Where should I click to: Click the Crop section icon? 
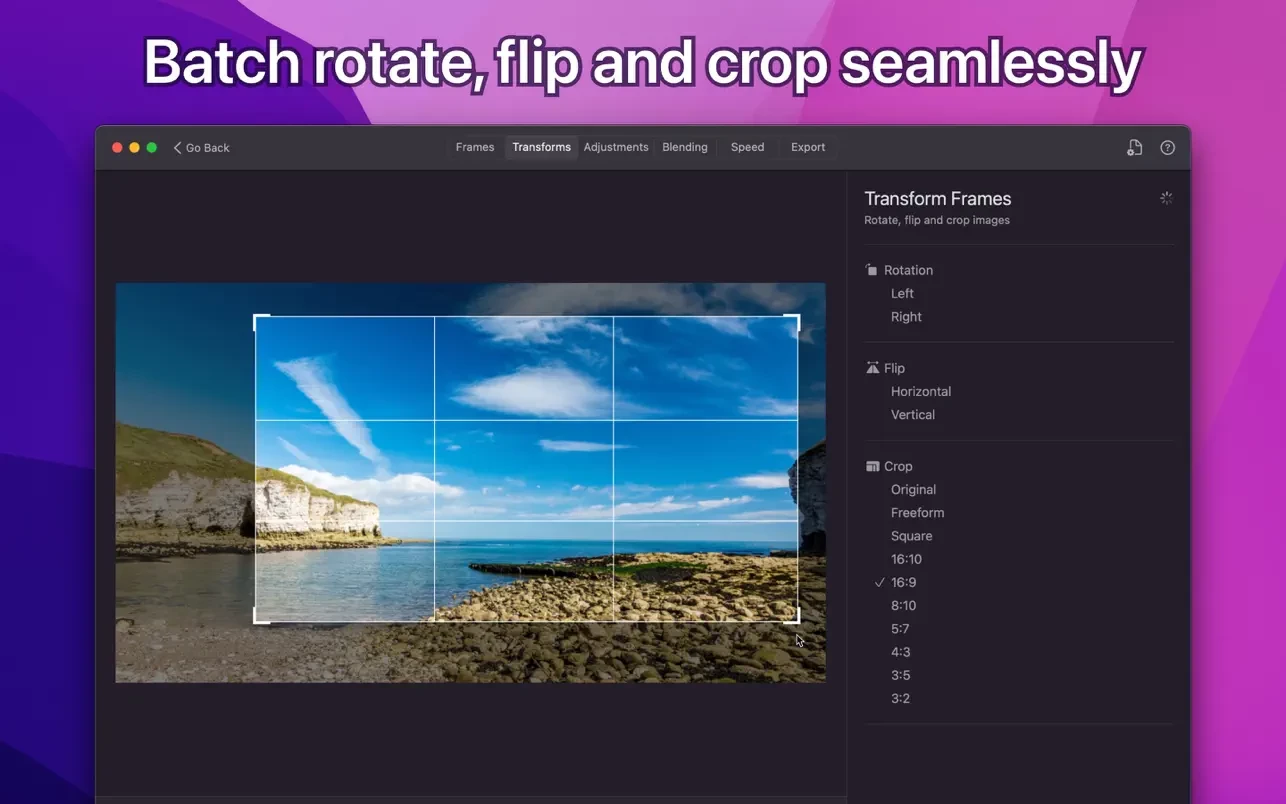coord(872,466)
